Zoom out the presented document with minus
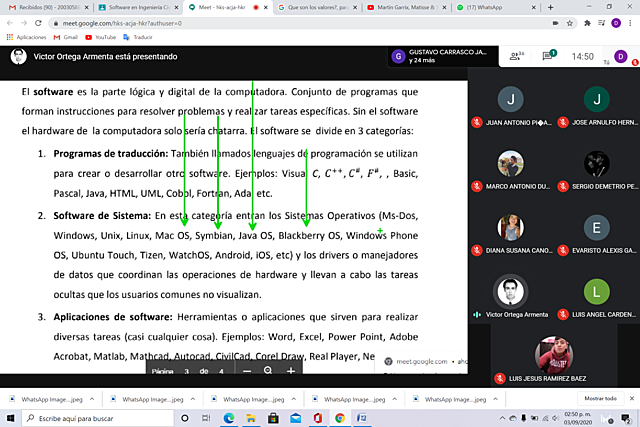Viewport: 640px width, 427px height. 247,371
